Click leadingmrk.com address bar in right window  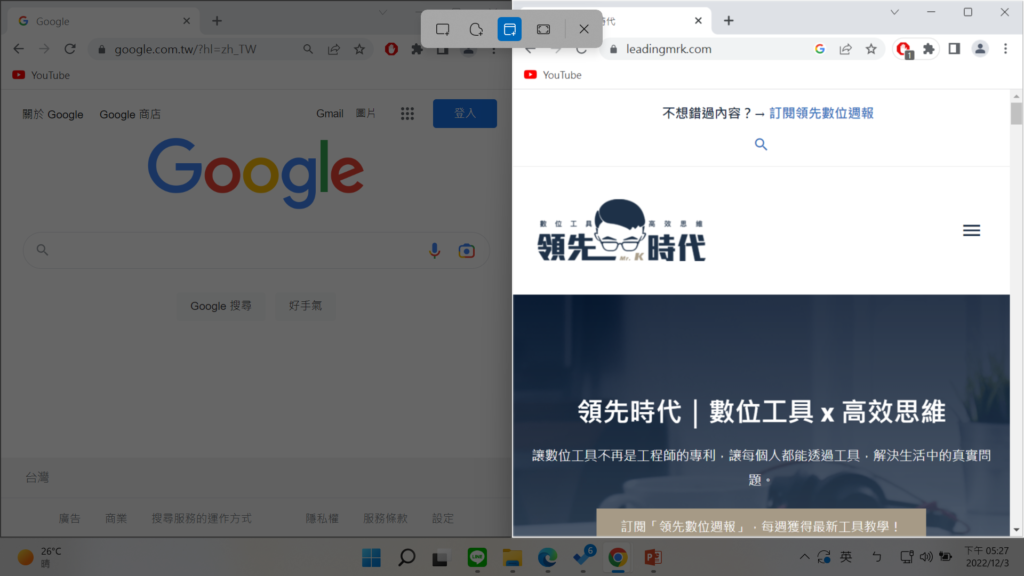[x=669, y=49]
